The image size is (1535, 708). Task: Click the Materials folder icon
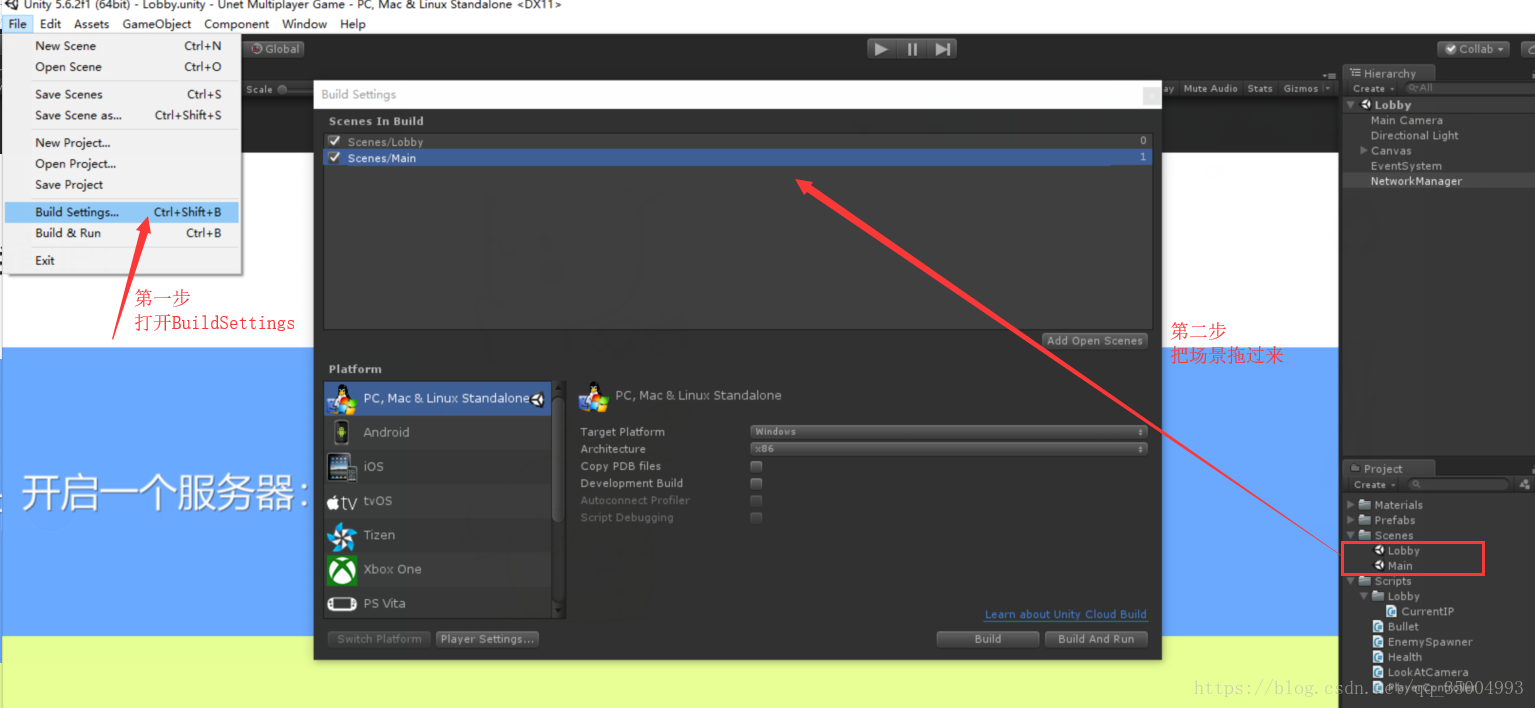pos(1366,505)
